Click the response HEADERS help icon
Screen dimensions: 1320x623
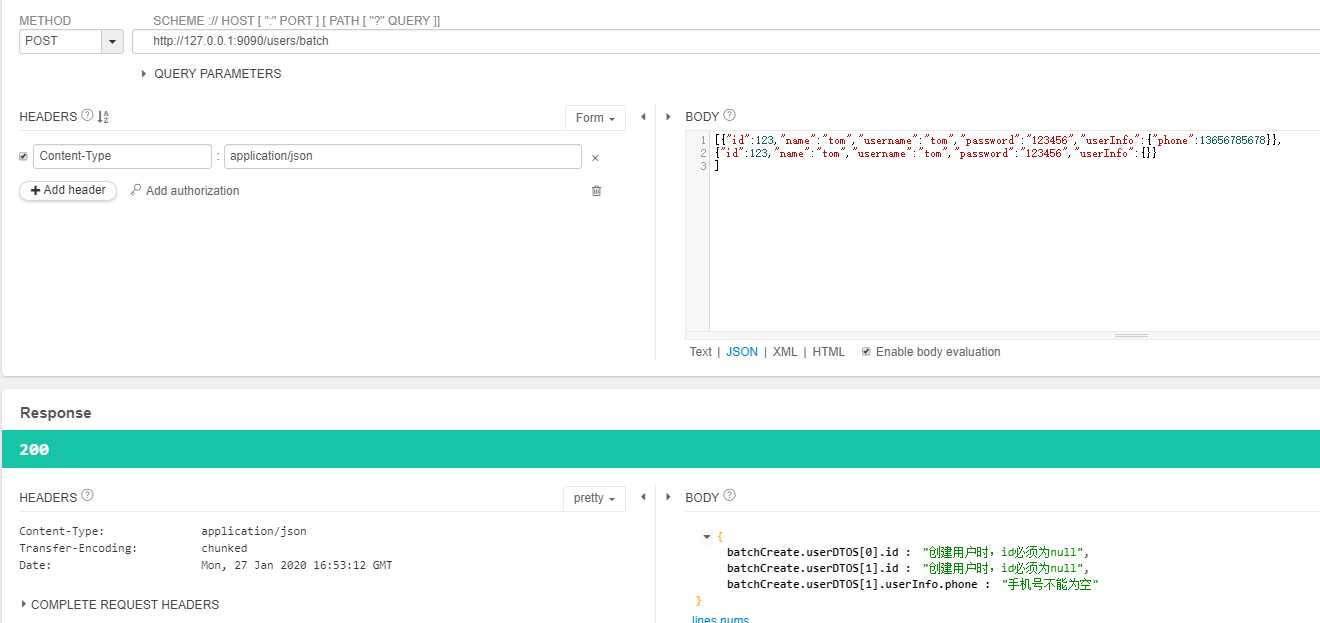(87, 496)
